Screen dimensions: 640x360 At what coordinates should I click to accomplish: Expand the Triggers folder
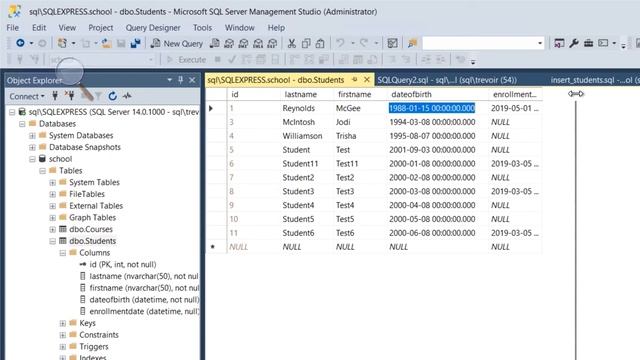62,347
